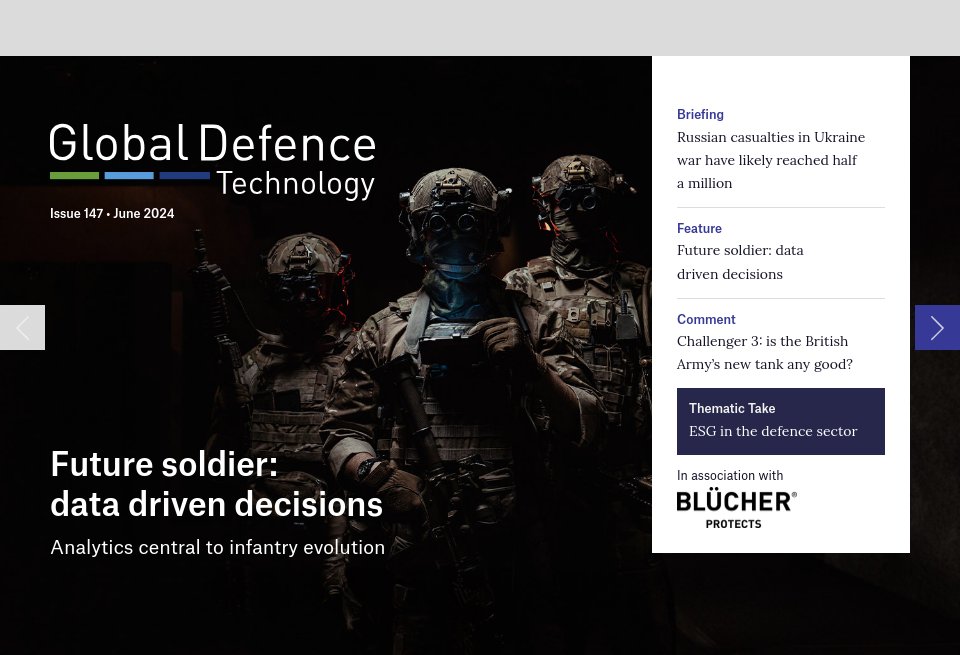The image size is (960, 655).
Task: Read the Challenger 3 tank comment piece
Action: coord(764,352)
